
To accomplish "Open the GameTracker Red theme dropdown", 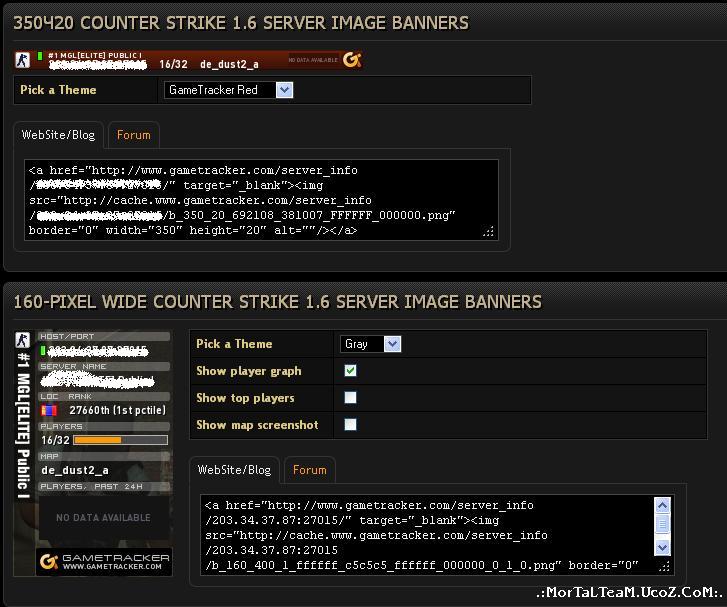I will [229, 90].
